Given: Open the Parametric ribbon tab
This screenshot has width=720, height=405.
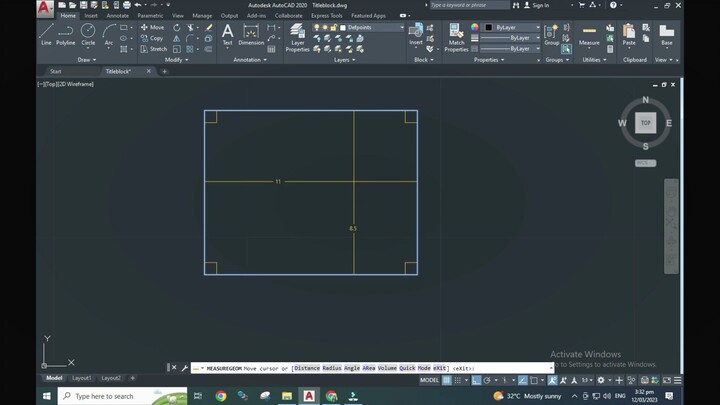Looking at the screenshot, I should tap(150, 16).
